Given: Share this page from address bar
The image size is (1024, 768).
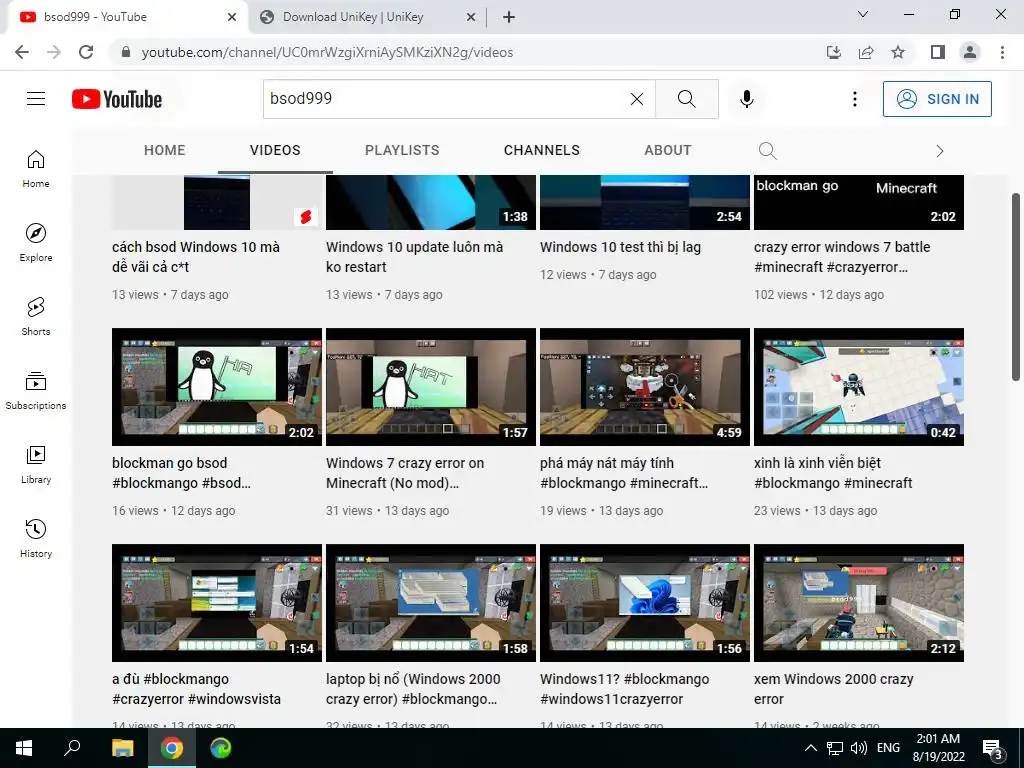Looking at the screenshot, I should [866, 52].
